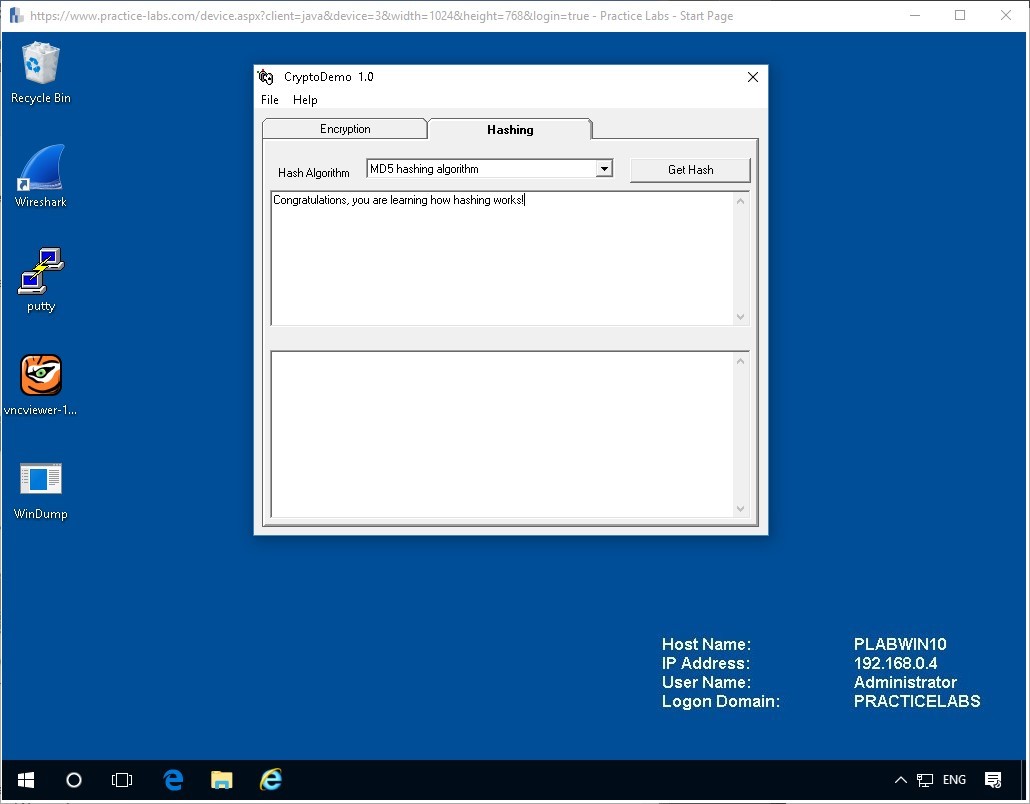Expand hidden icons in the system tray
Screen dimensions: 1030x804
pyautogui.click(x=899, y=780)
